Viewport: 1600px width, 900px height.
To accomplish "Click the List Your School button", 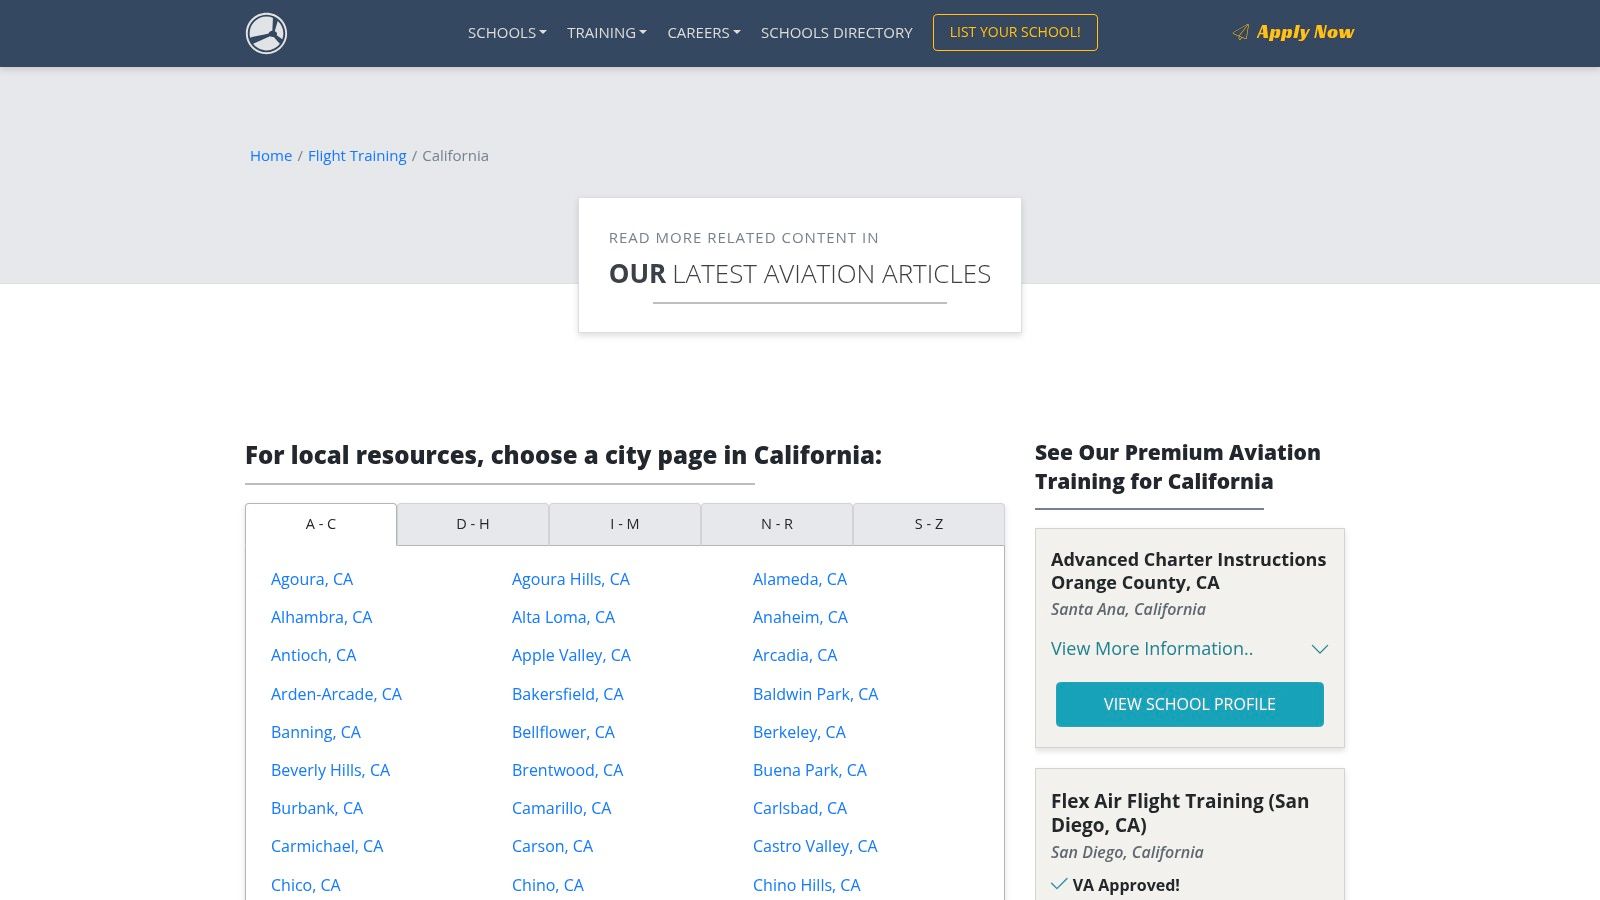I will click(1015, 32).
